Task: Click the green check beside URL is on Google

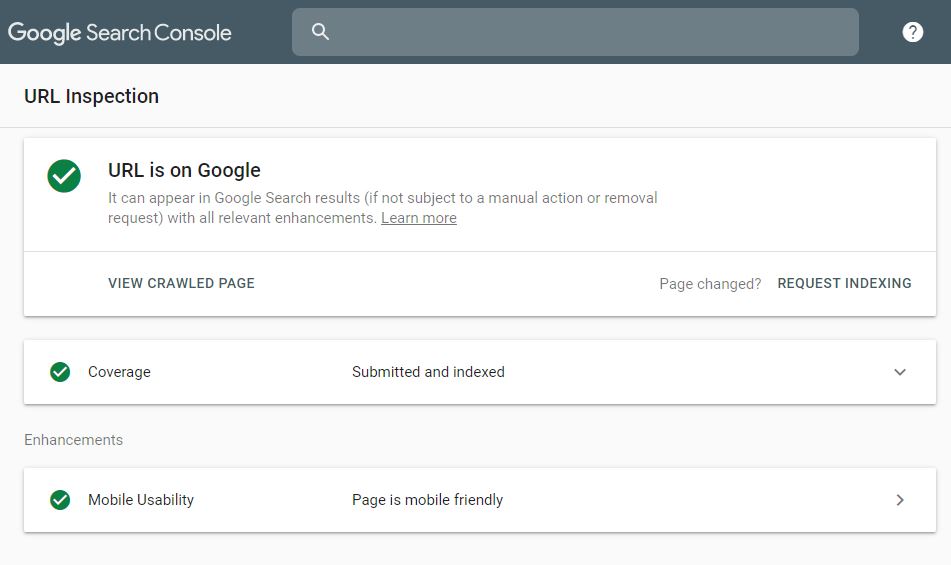Action: (64, 176)
